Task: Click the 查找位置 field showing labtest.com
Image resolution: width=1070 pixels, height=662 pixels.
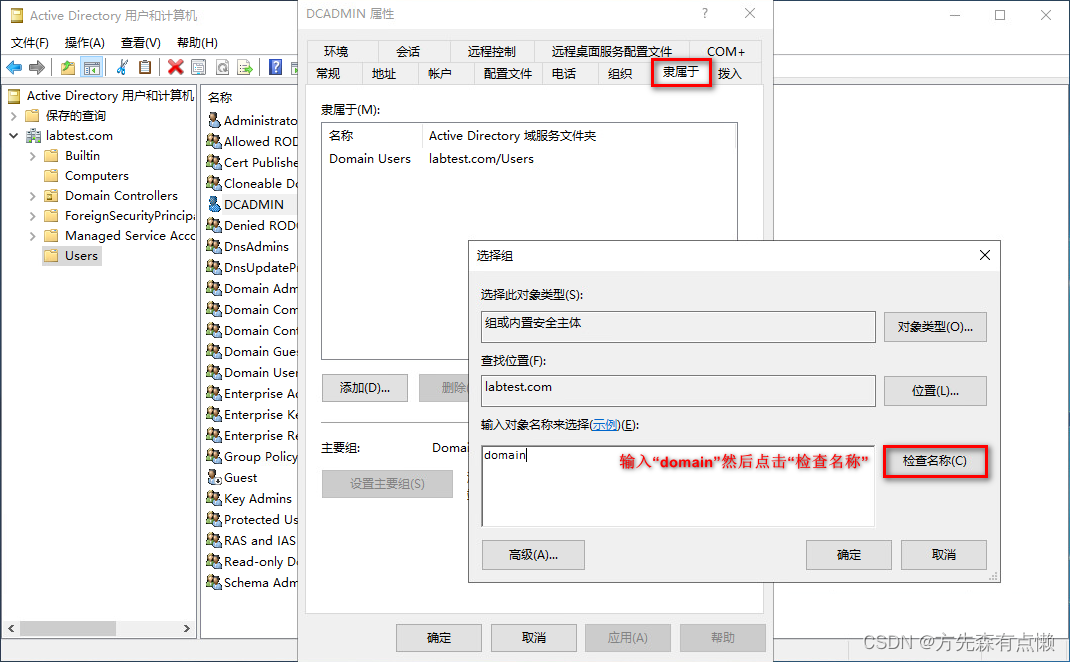Action: coord(678,390)
